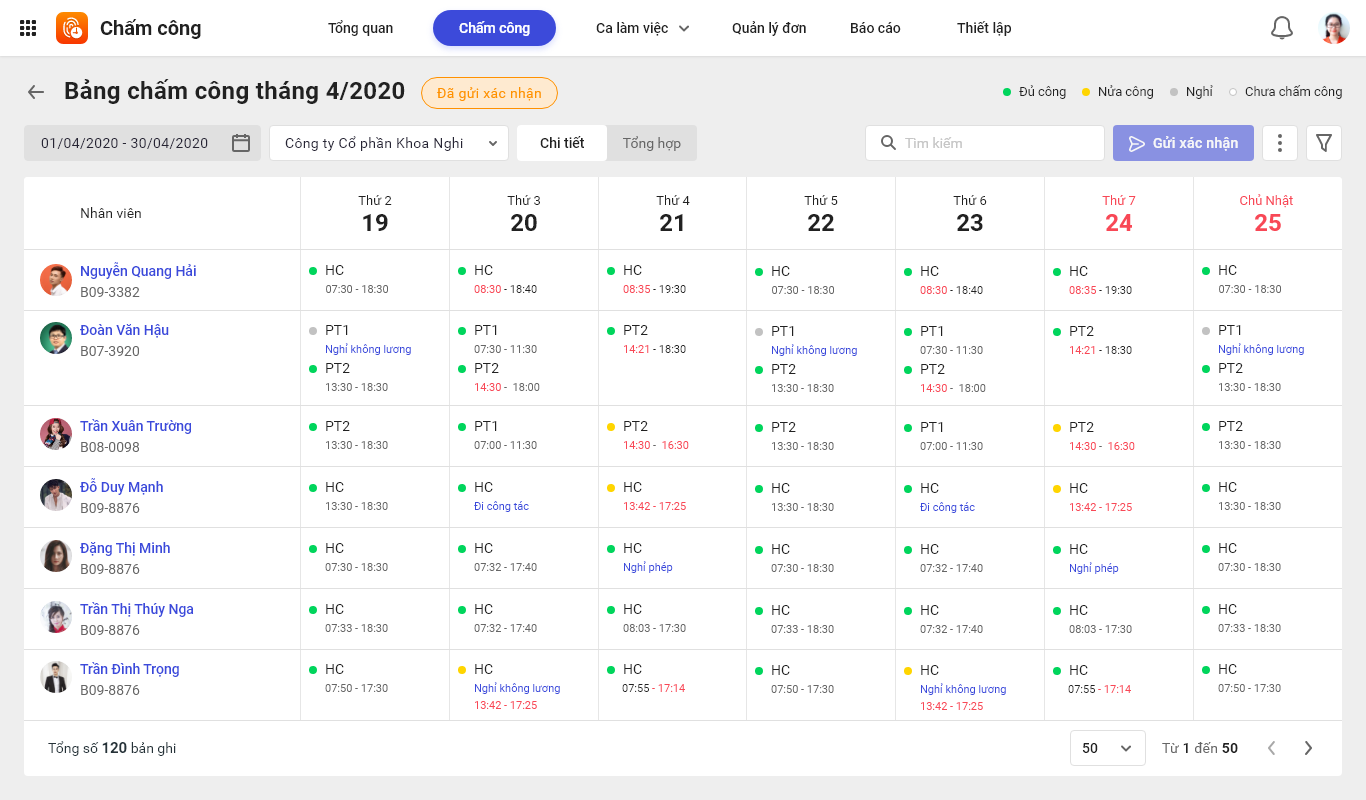This screenshot has height=800, width=1366.
Task: Open the filter funnel icon
Action: 1324,143
